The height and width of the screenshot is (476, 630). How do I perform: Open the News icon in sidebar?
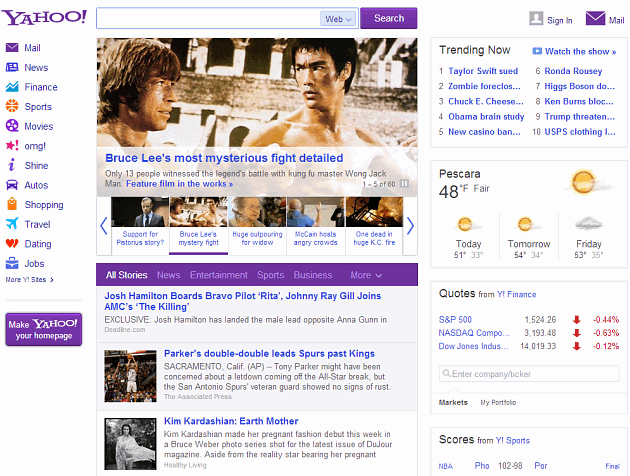click(12, 67)
